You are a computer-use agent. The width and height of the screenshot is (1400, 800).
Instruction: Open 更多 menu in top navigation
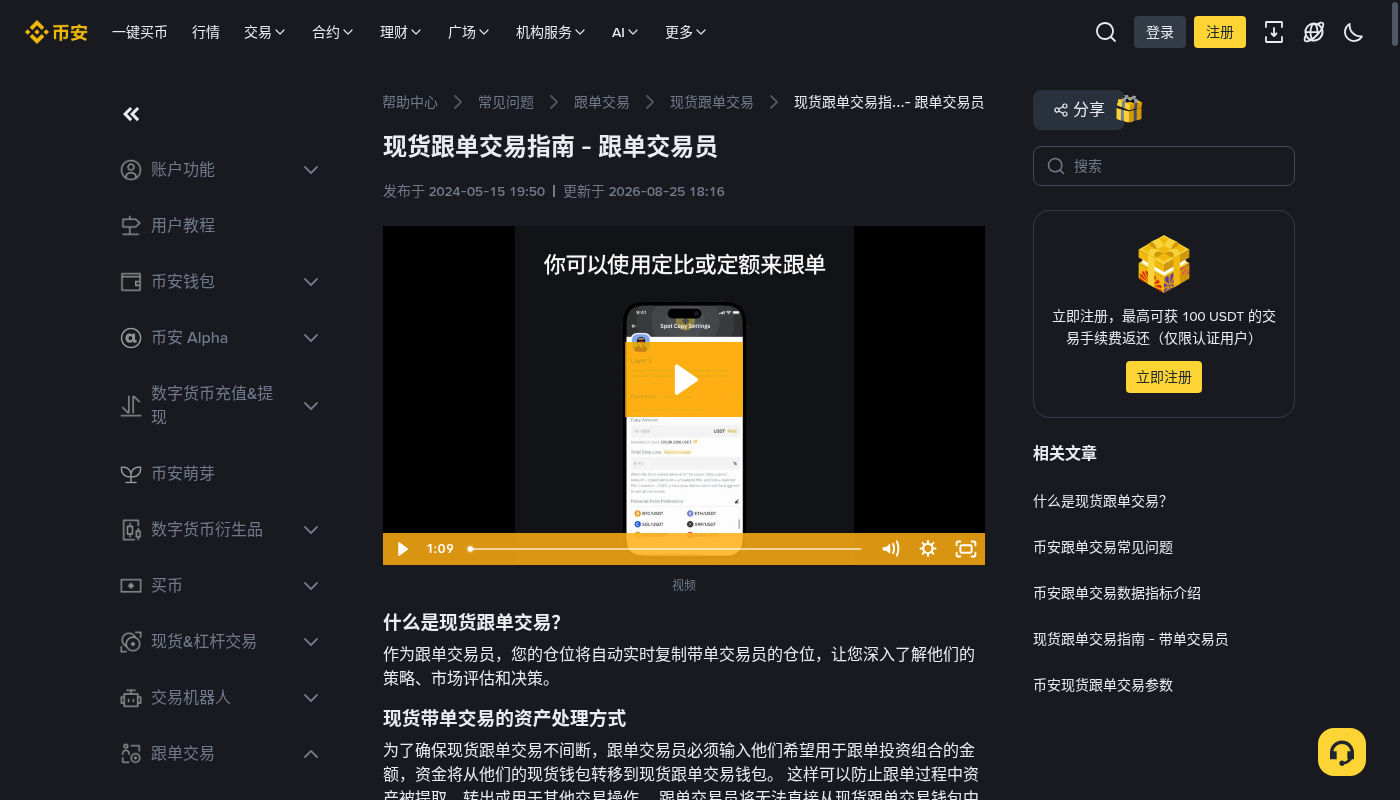[686, 32]
